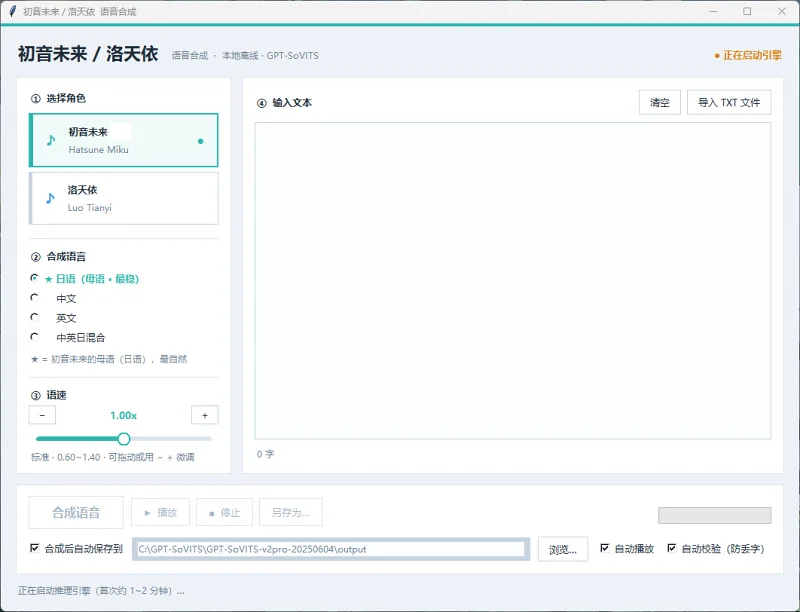The height and width of the screenshot is (612, 800).
Task: Click the ★ = 初音未来的母语 note
Action: click(109, 359)
